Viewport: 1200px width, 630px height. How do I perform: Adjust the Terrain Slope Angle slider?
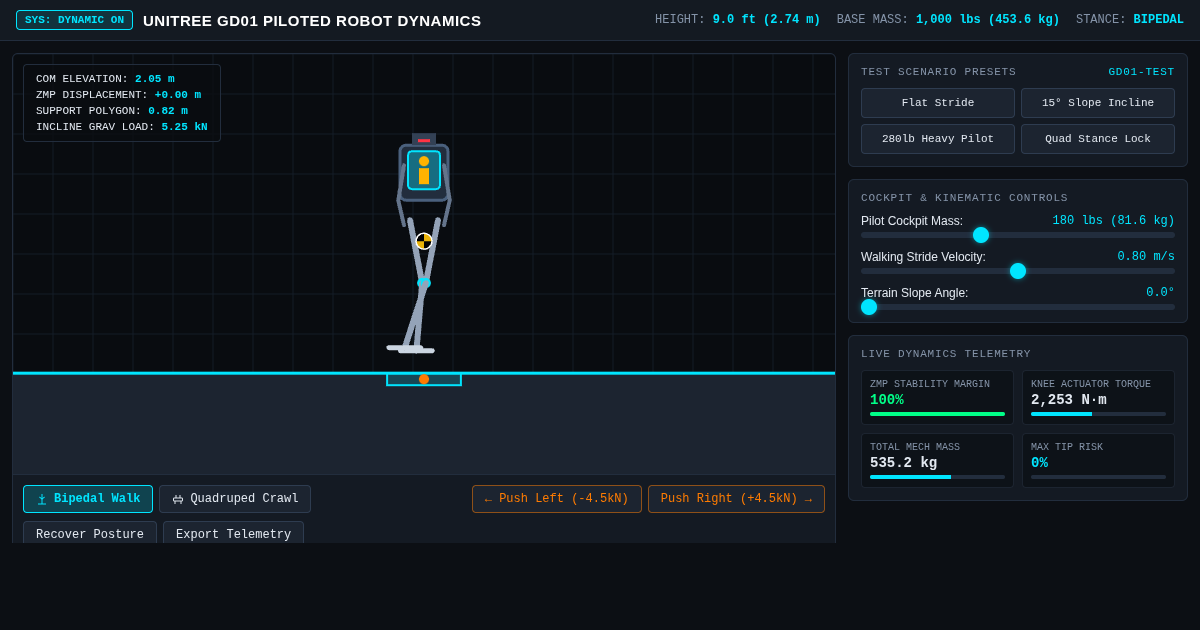coord(1018,307)
